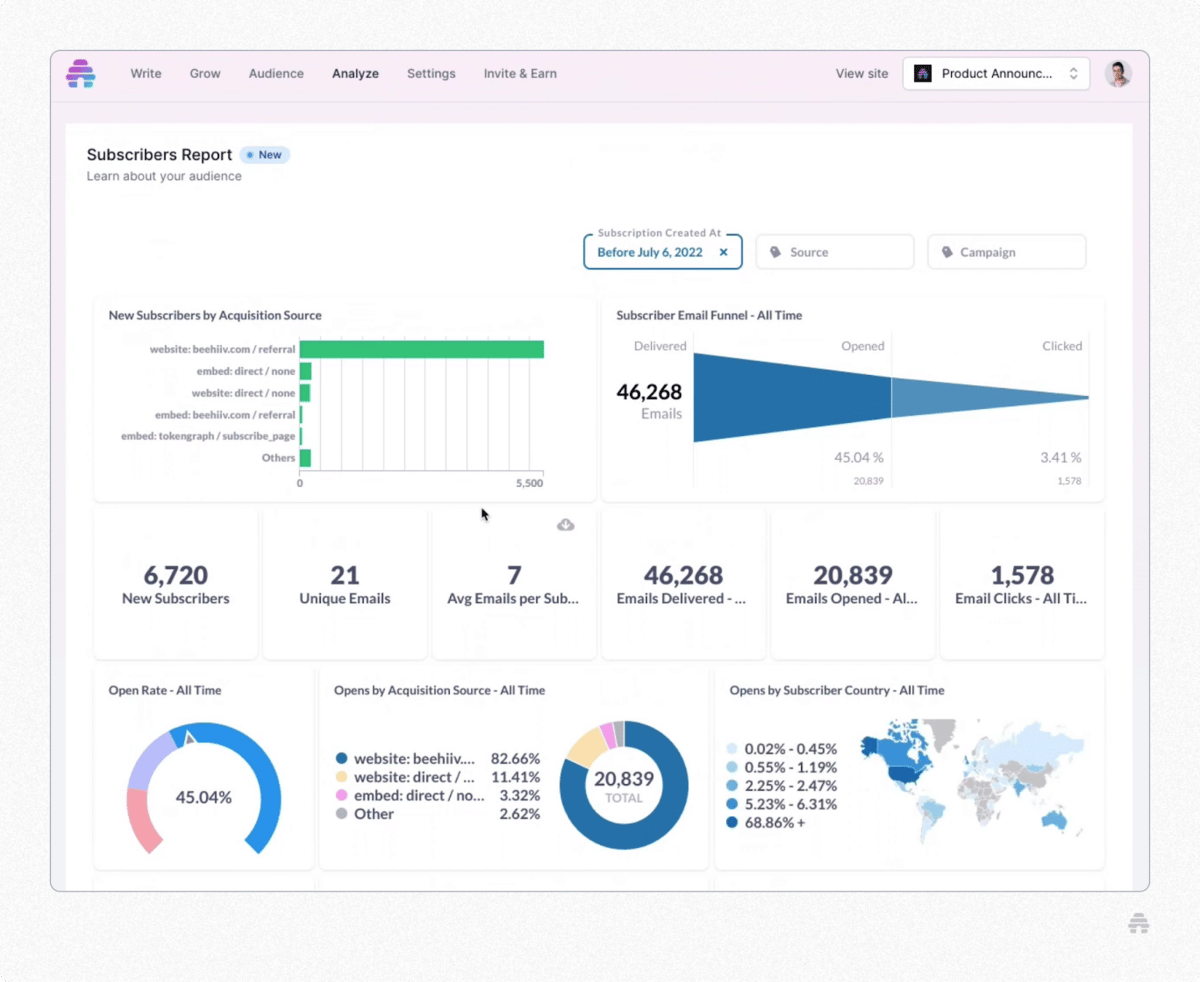This screenshot has width=1200, height=982.
Task: Expand the publication switcher chevrons
Action: click(x=1073, y=74)
